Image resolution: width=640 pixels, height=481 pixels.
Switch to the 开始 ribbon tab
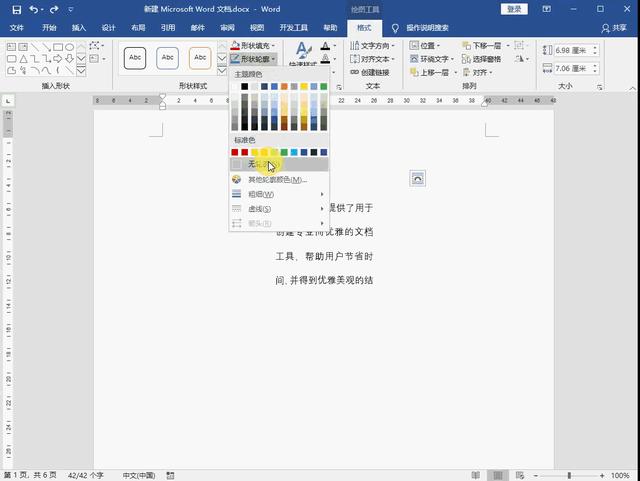point(49,28)
